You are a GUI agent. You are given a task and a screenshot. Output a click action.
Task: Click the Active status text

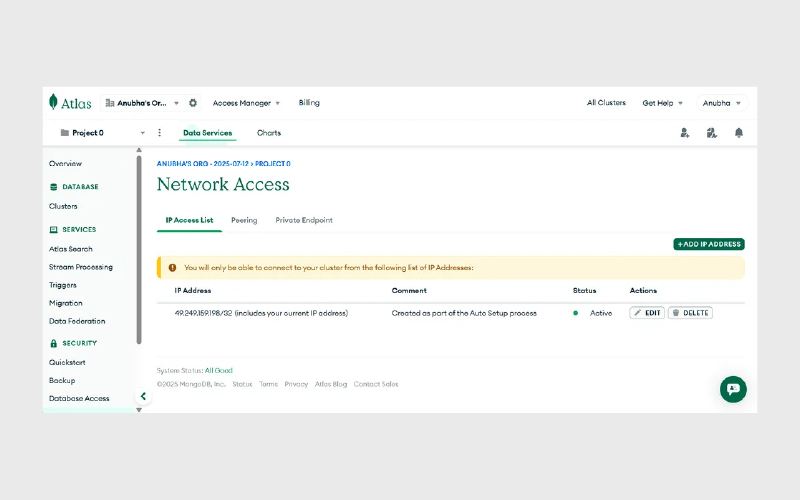(601, 313)
